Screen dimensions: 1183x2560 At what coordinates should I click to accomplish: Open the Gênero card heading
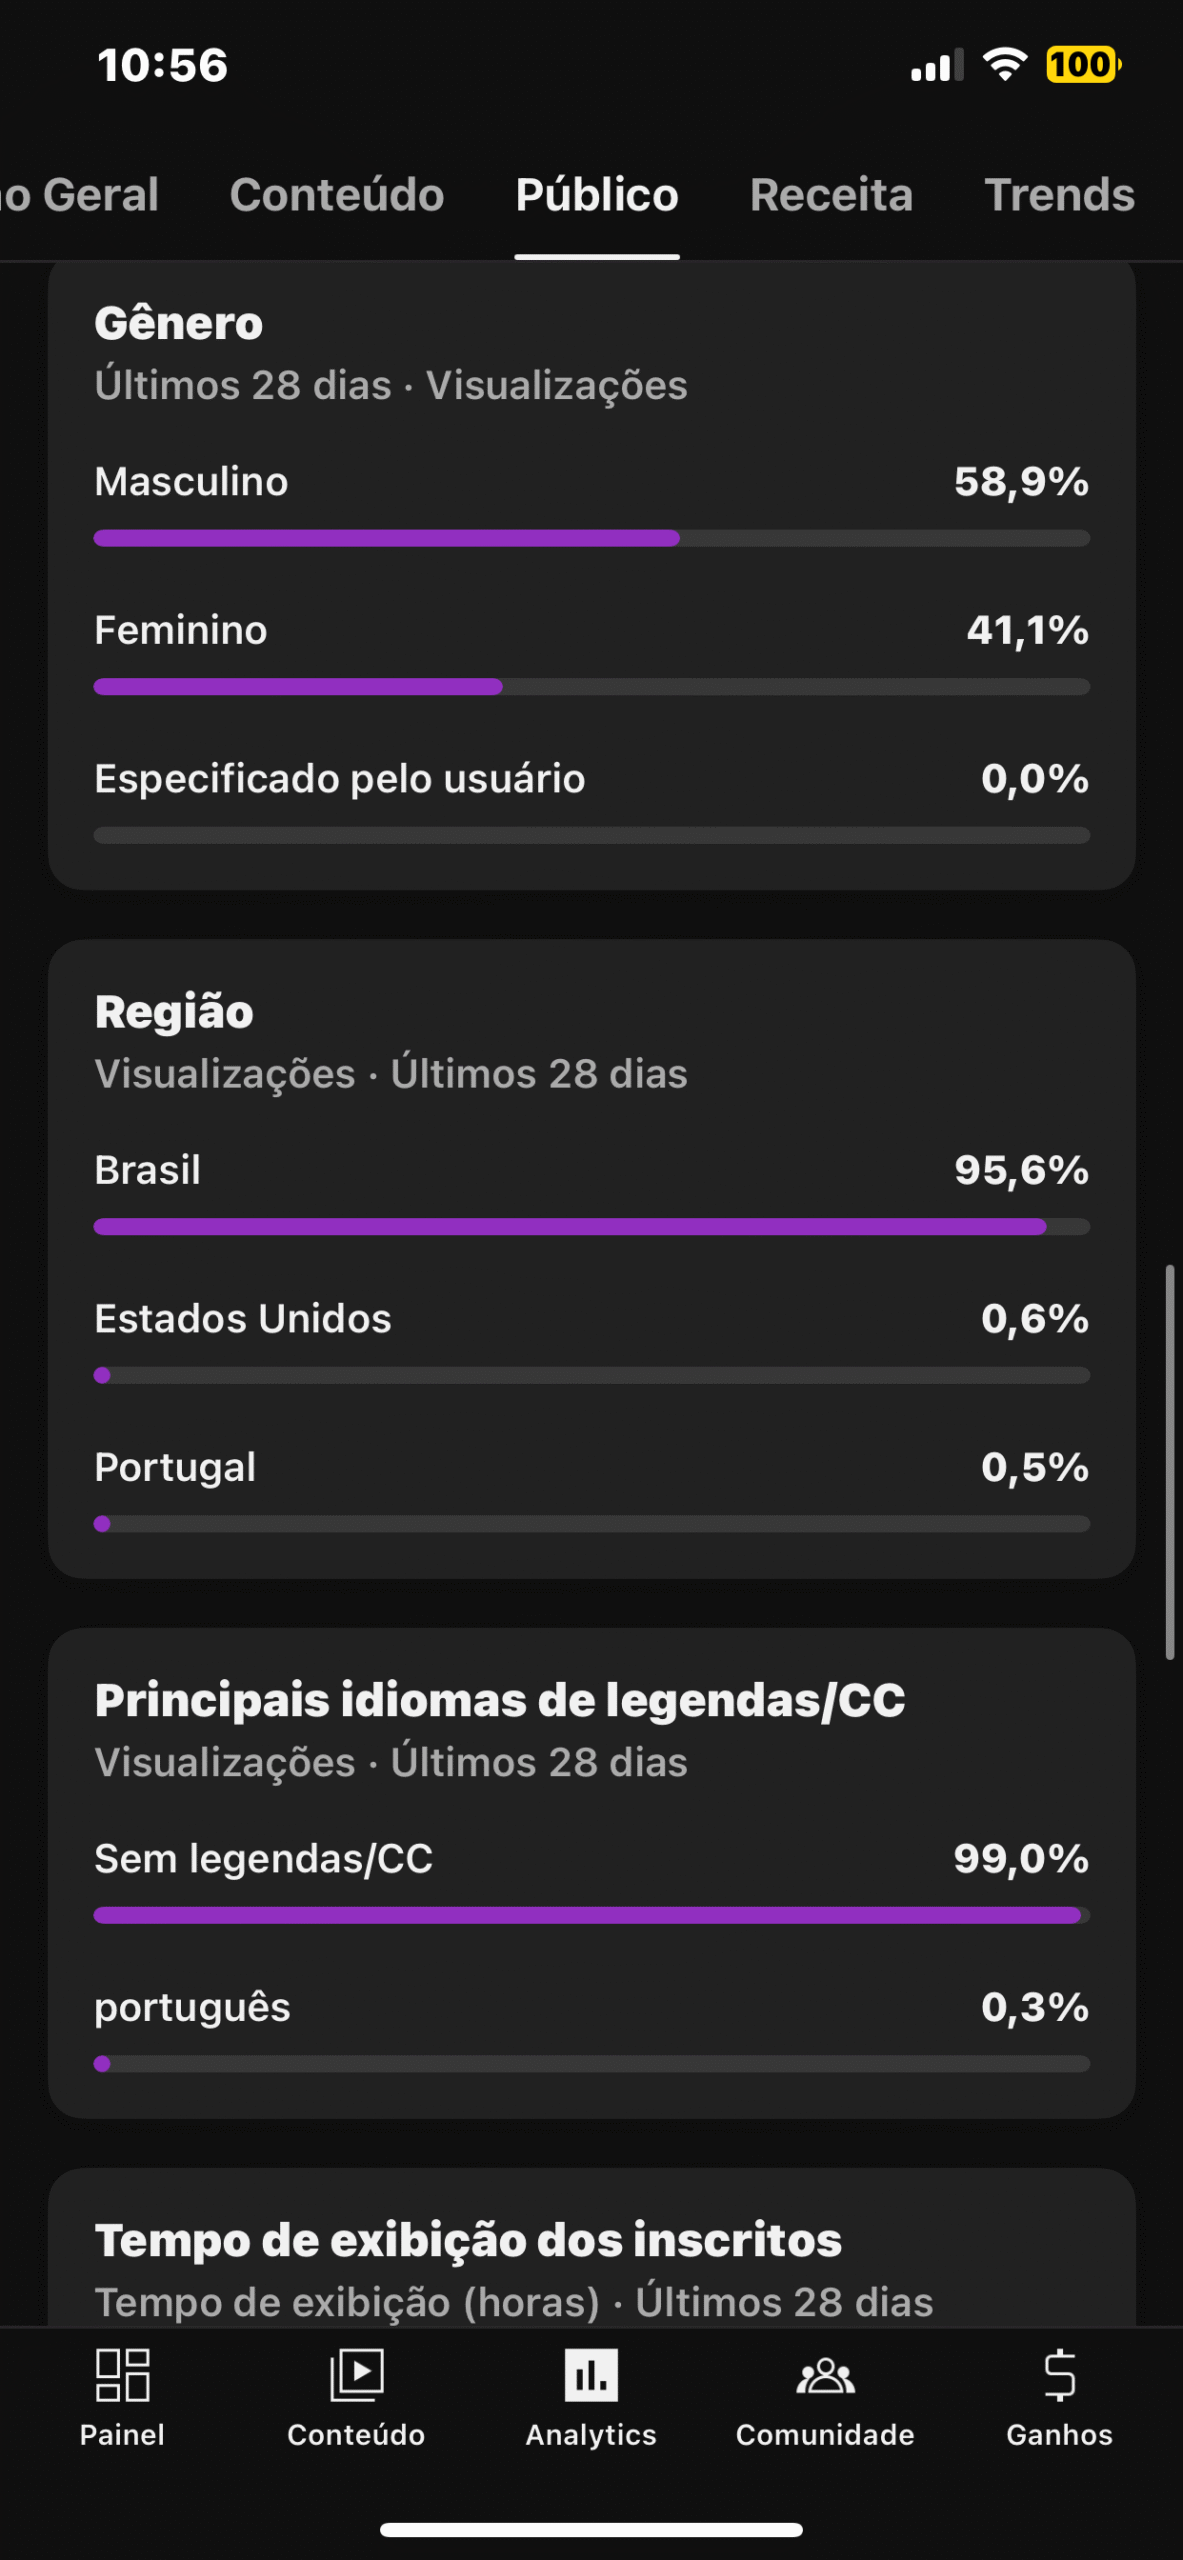178,324
